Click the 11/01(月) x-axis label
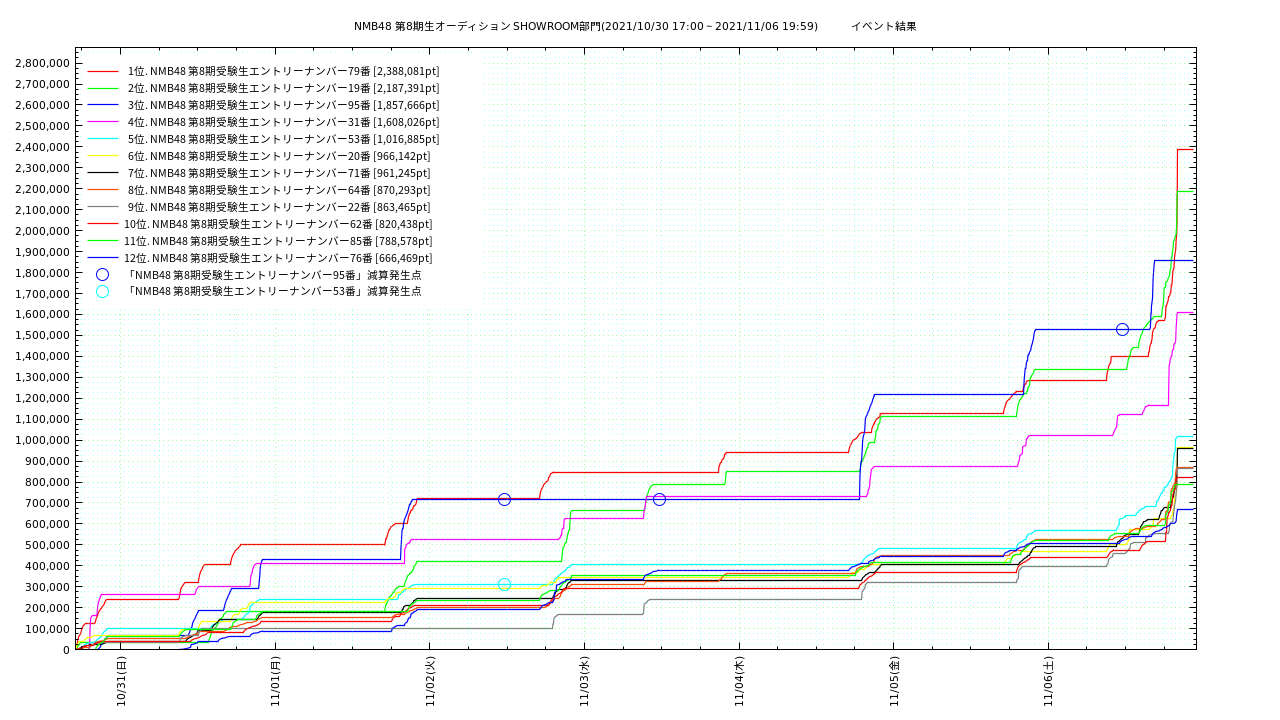Image resolution: width=1280 pixels, height=720 pixels. coord(276,682)
